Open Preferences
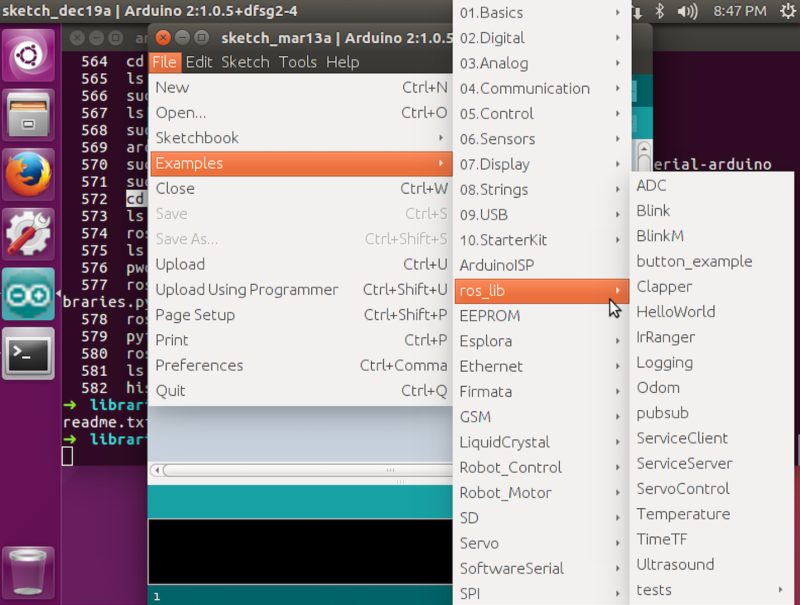The height and width of the screenshot is (605, 800). 301,365
